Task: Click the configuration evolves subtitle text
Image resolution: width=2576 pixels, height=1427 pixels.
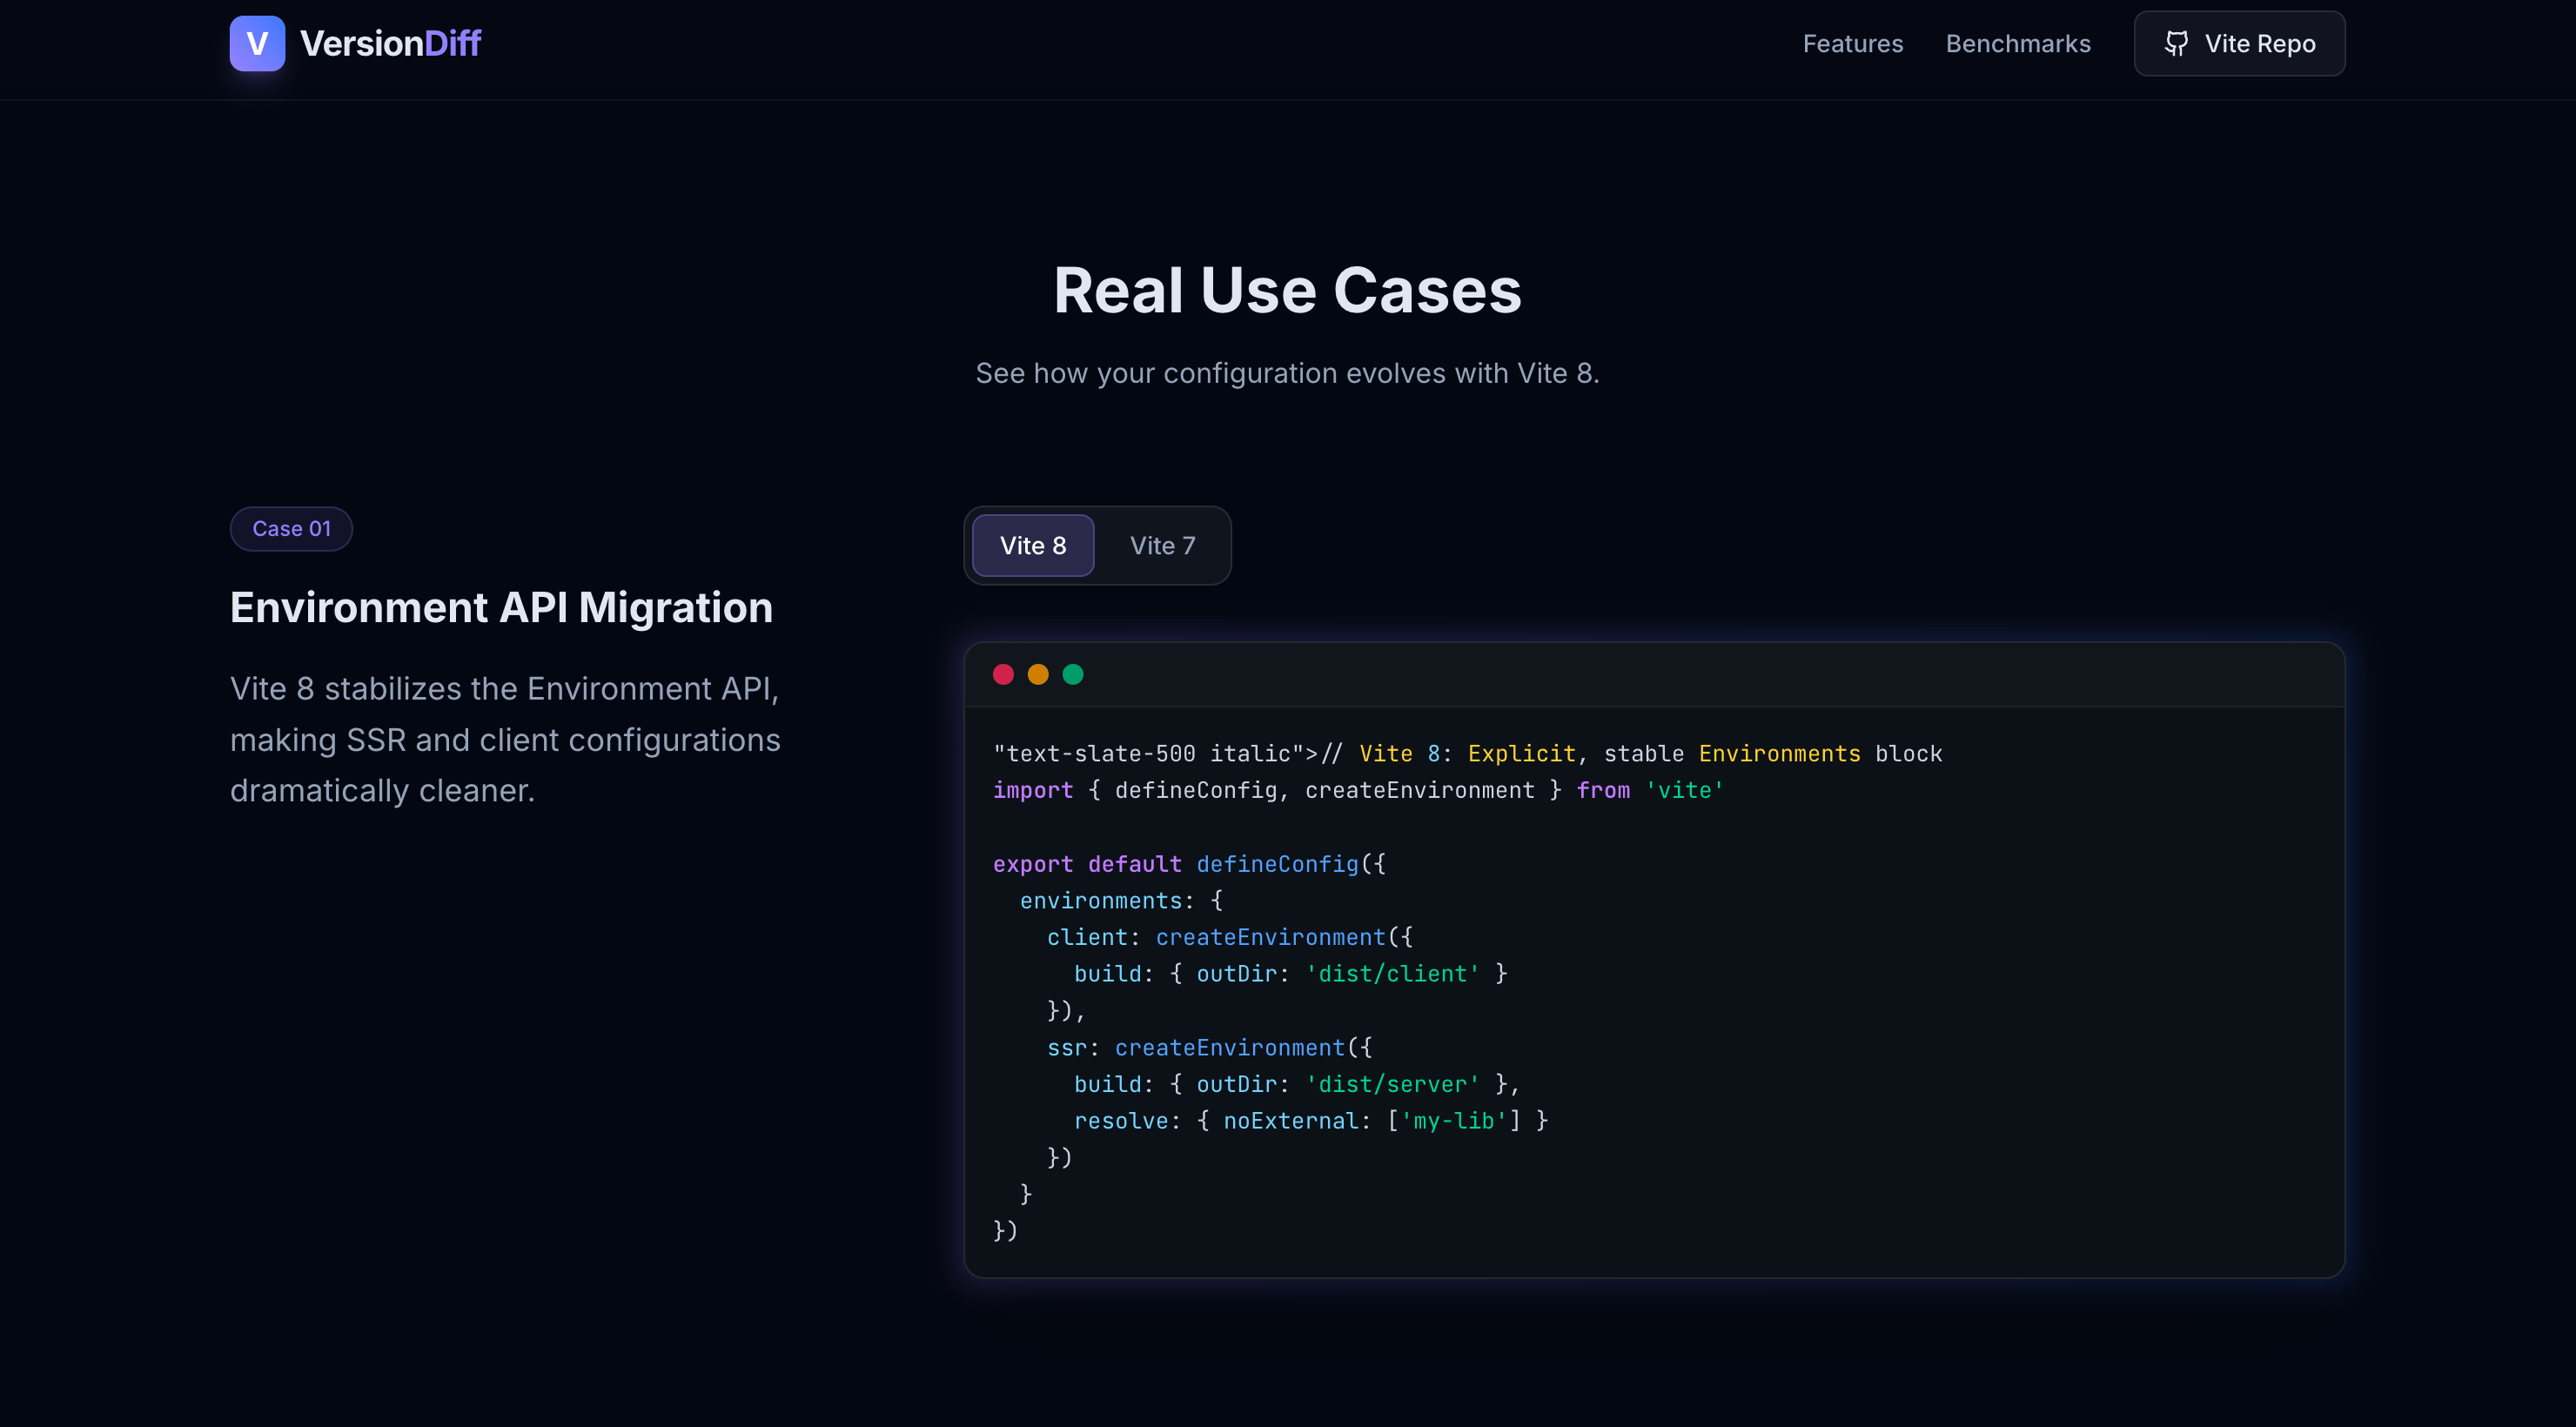Action: point(1287,373)
